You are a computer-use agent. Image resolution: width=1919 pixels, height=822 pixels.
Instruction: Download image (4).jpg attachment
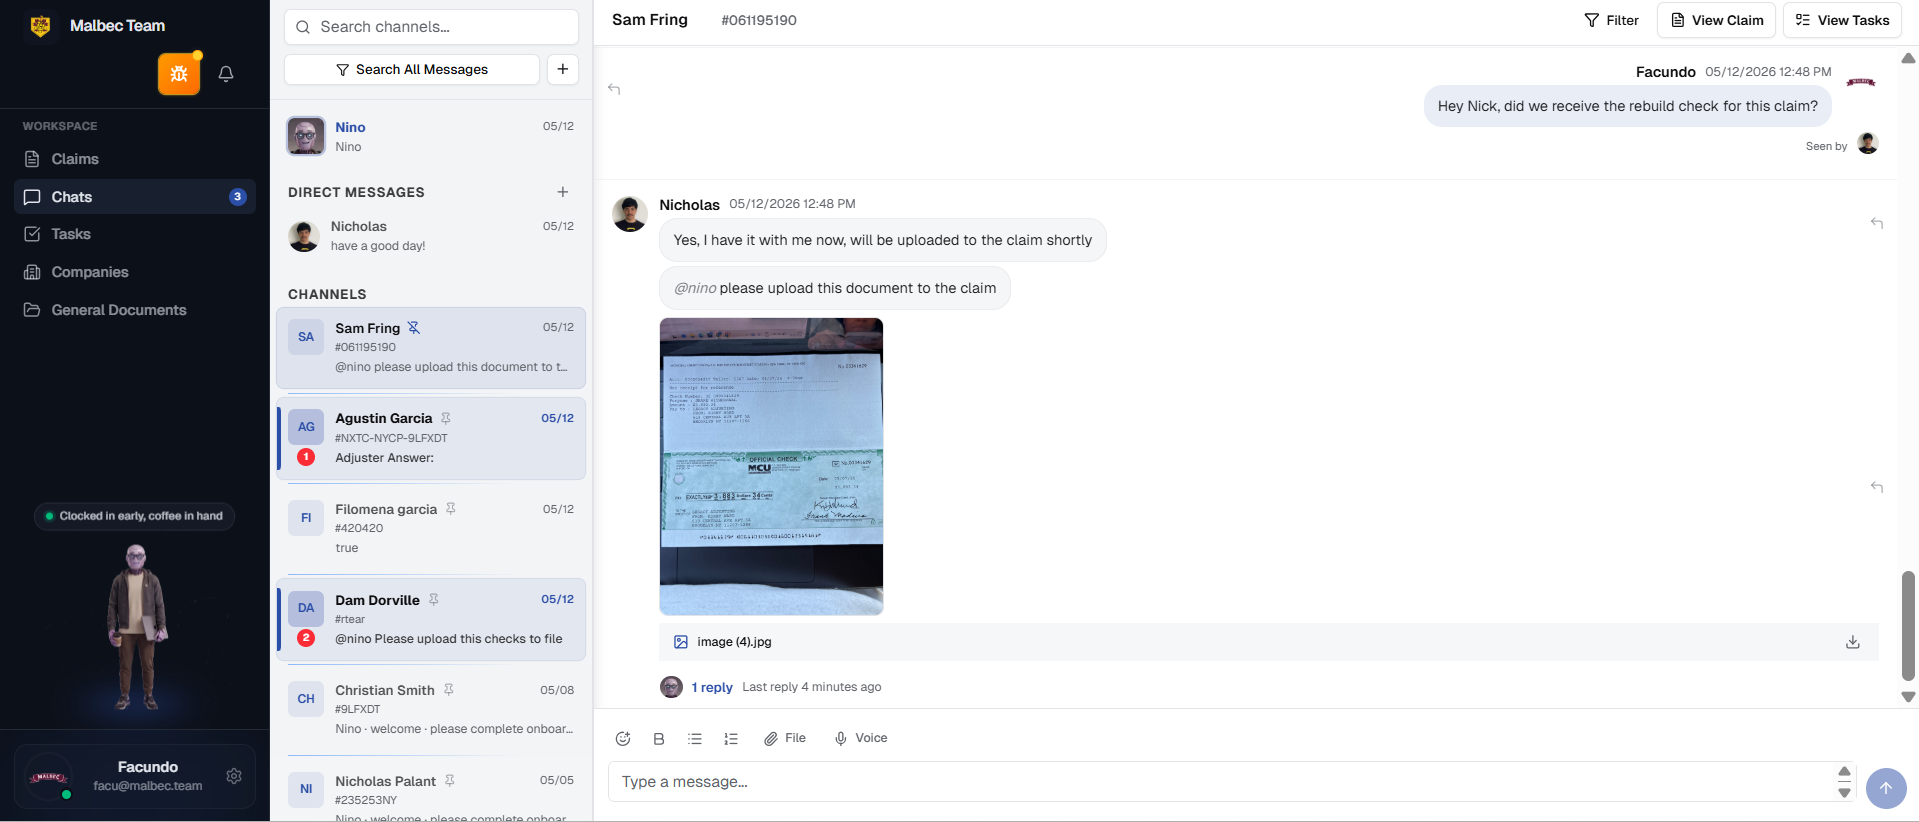[1853, 642]
